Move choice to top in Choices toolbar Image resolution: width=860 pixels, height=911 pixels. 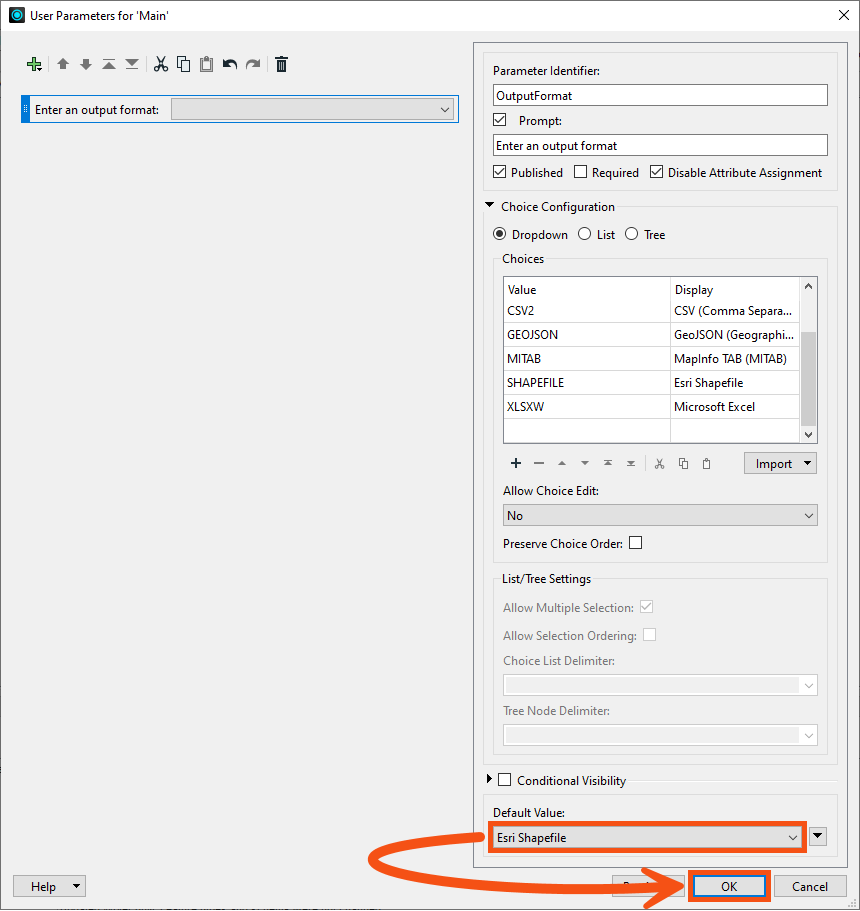(x=608, y=463)
